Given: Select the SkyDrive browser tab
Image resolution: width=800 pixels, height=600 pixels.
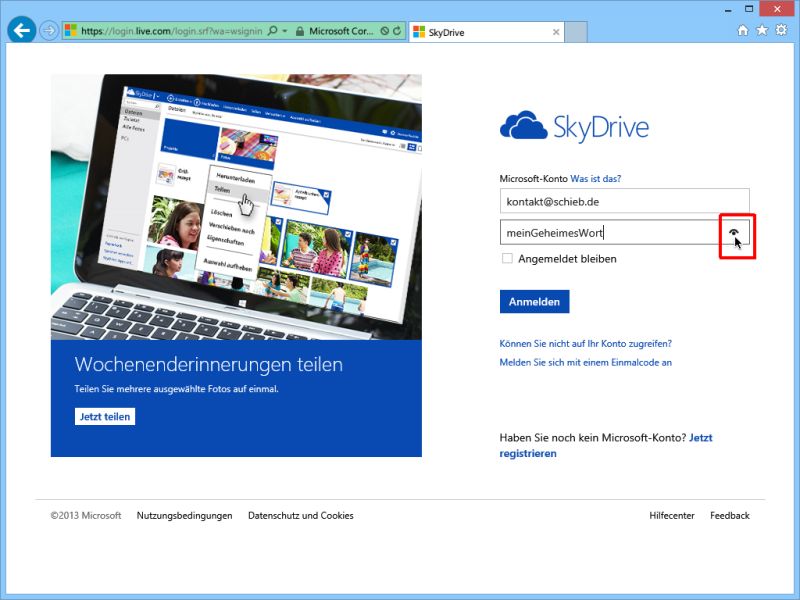Looking at the screenshot, I should point(486,32).
